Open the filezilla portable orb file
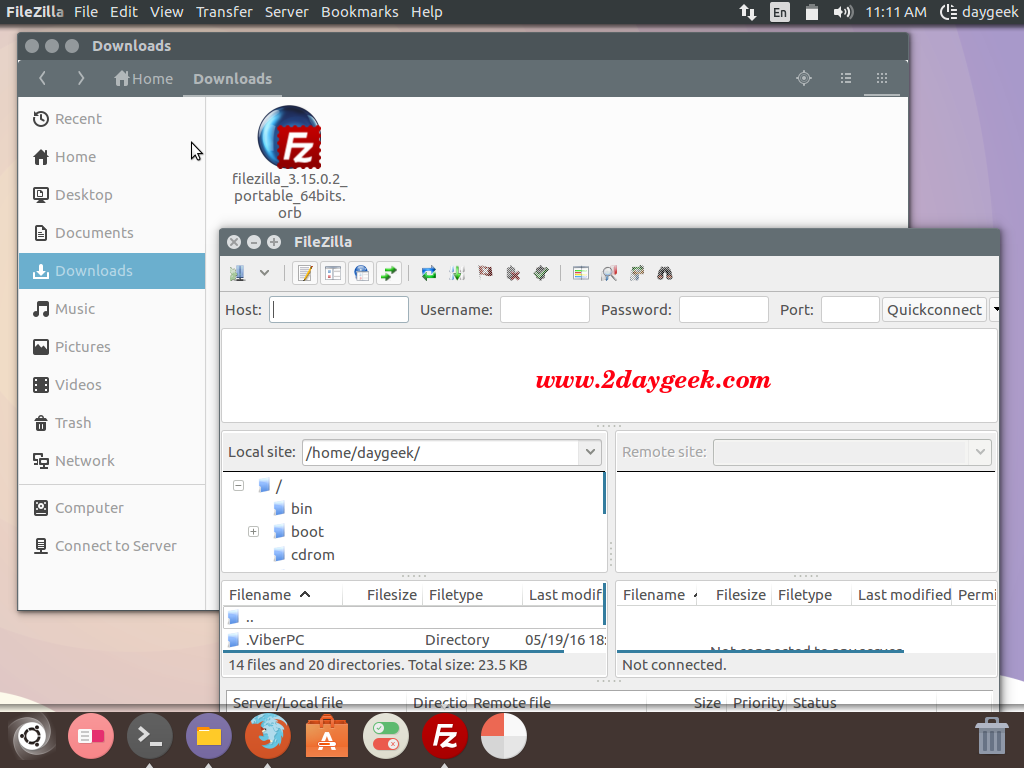The image size is (1024, 768). 289,163
